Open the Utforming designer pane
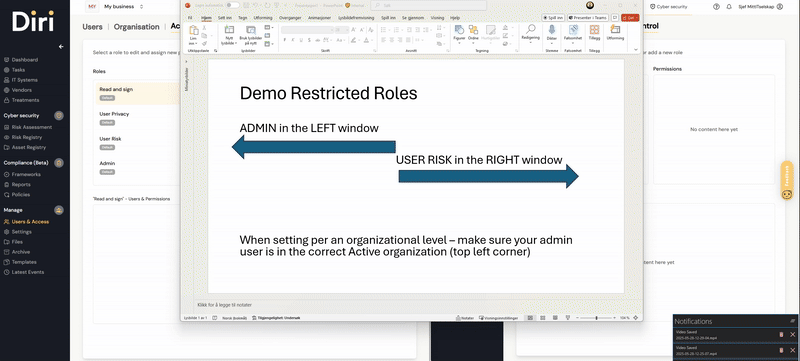The image size is (800, 361). click(615, 33)
